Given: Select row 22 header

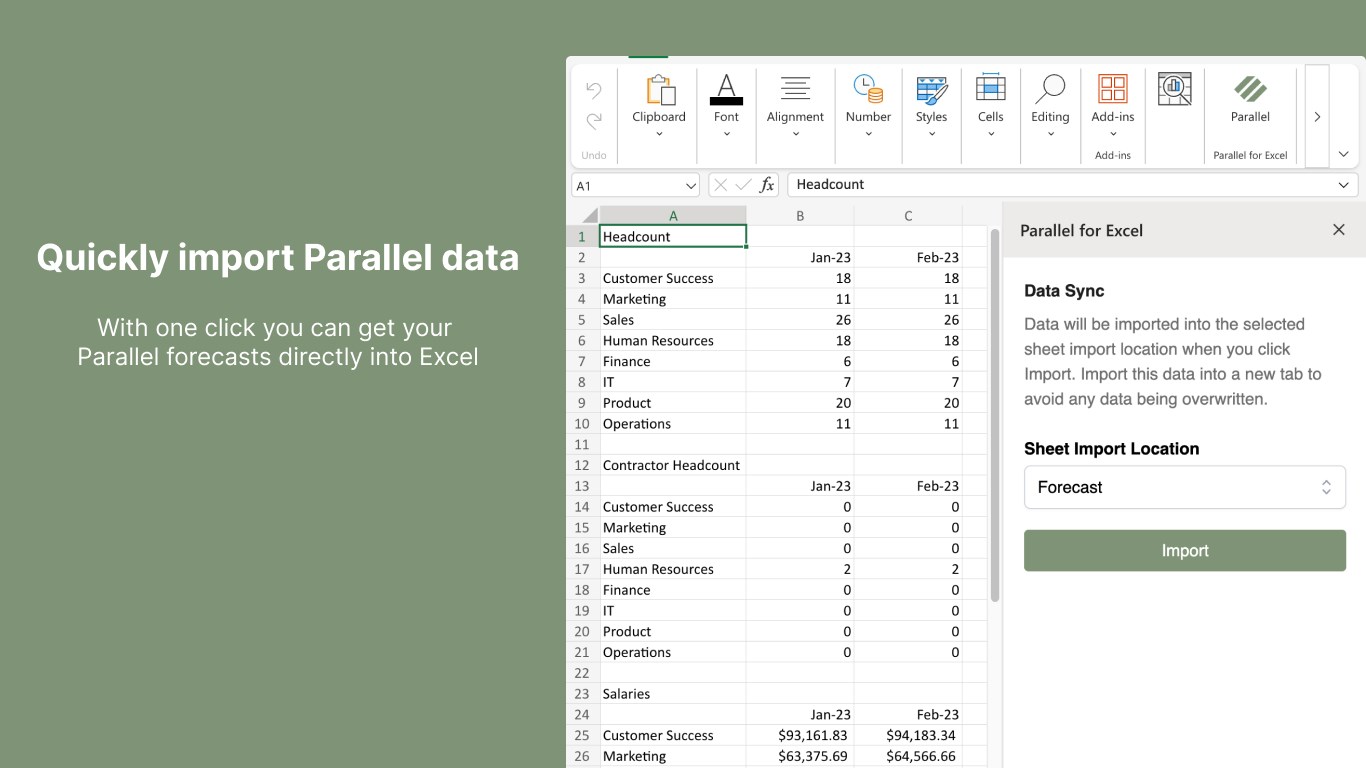Looking at the screenshot, I should [582, 673].
